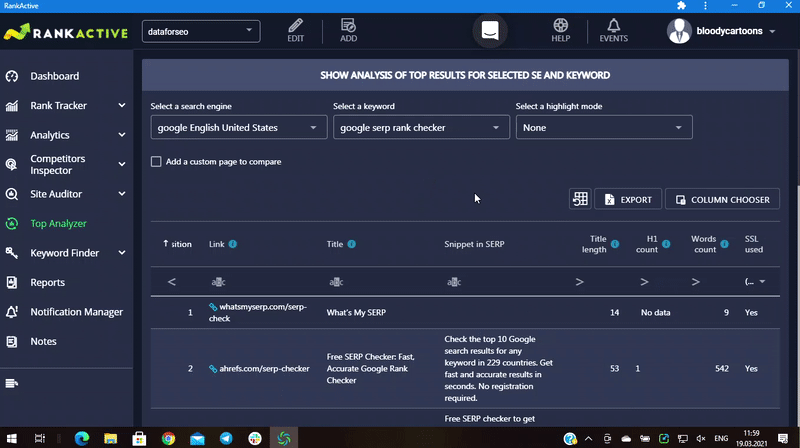Open the Dashboard sidebar icon
Image resolution: width=800 pixels, height=448 pixels.
[12, 76]
